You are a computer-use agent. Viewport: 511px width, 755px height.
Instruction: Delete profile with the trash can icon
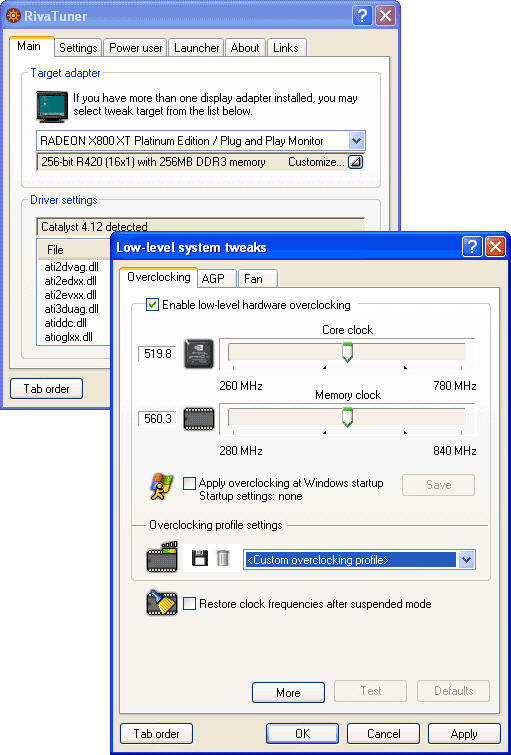(223, 558)
